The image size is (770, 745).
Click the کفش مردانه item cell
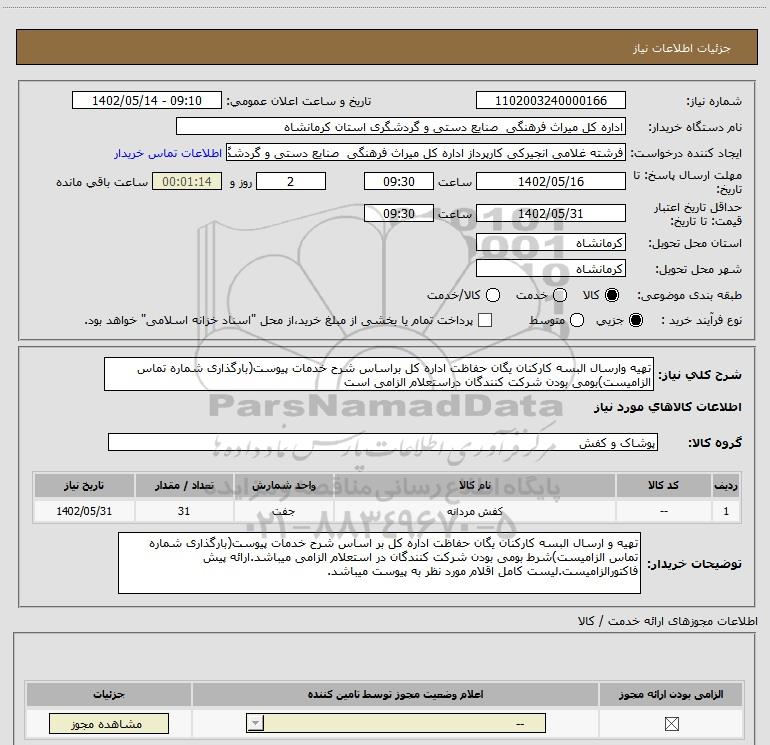[x=474, y=511]
